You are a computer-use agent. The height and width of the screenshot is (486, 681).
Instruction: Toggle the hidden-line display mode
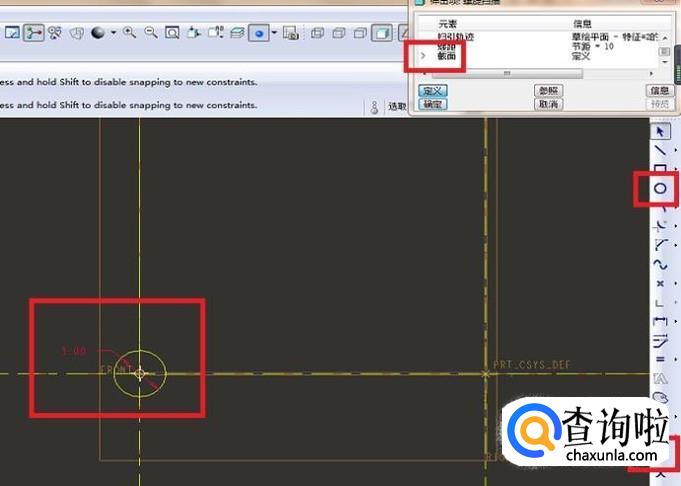338,34
